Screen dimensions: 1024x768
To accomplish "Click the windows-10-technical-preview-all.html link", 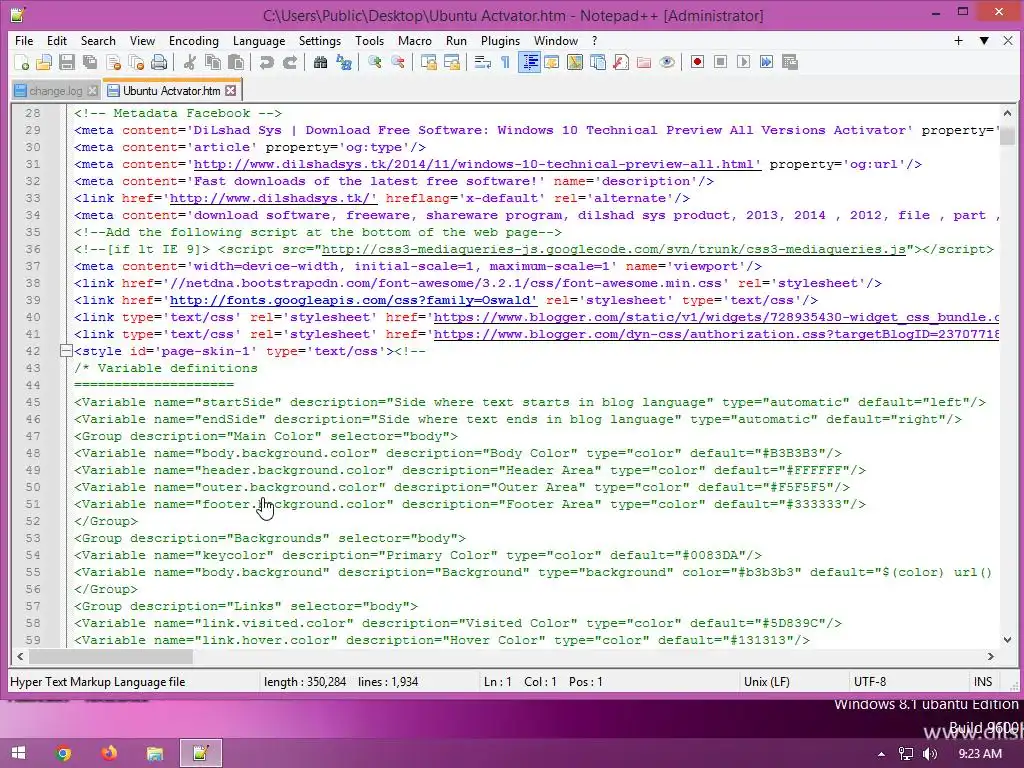I will point(477,165).
